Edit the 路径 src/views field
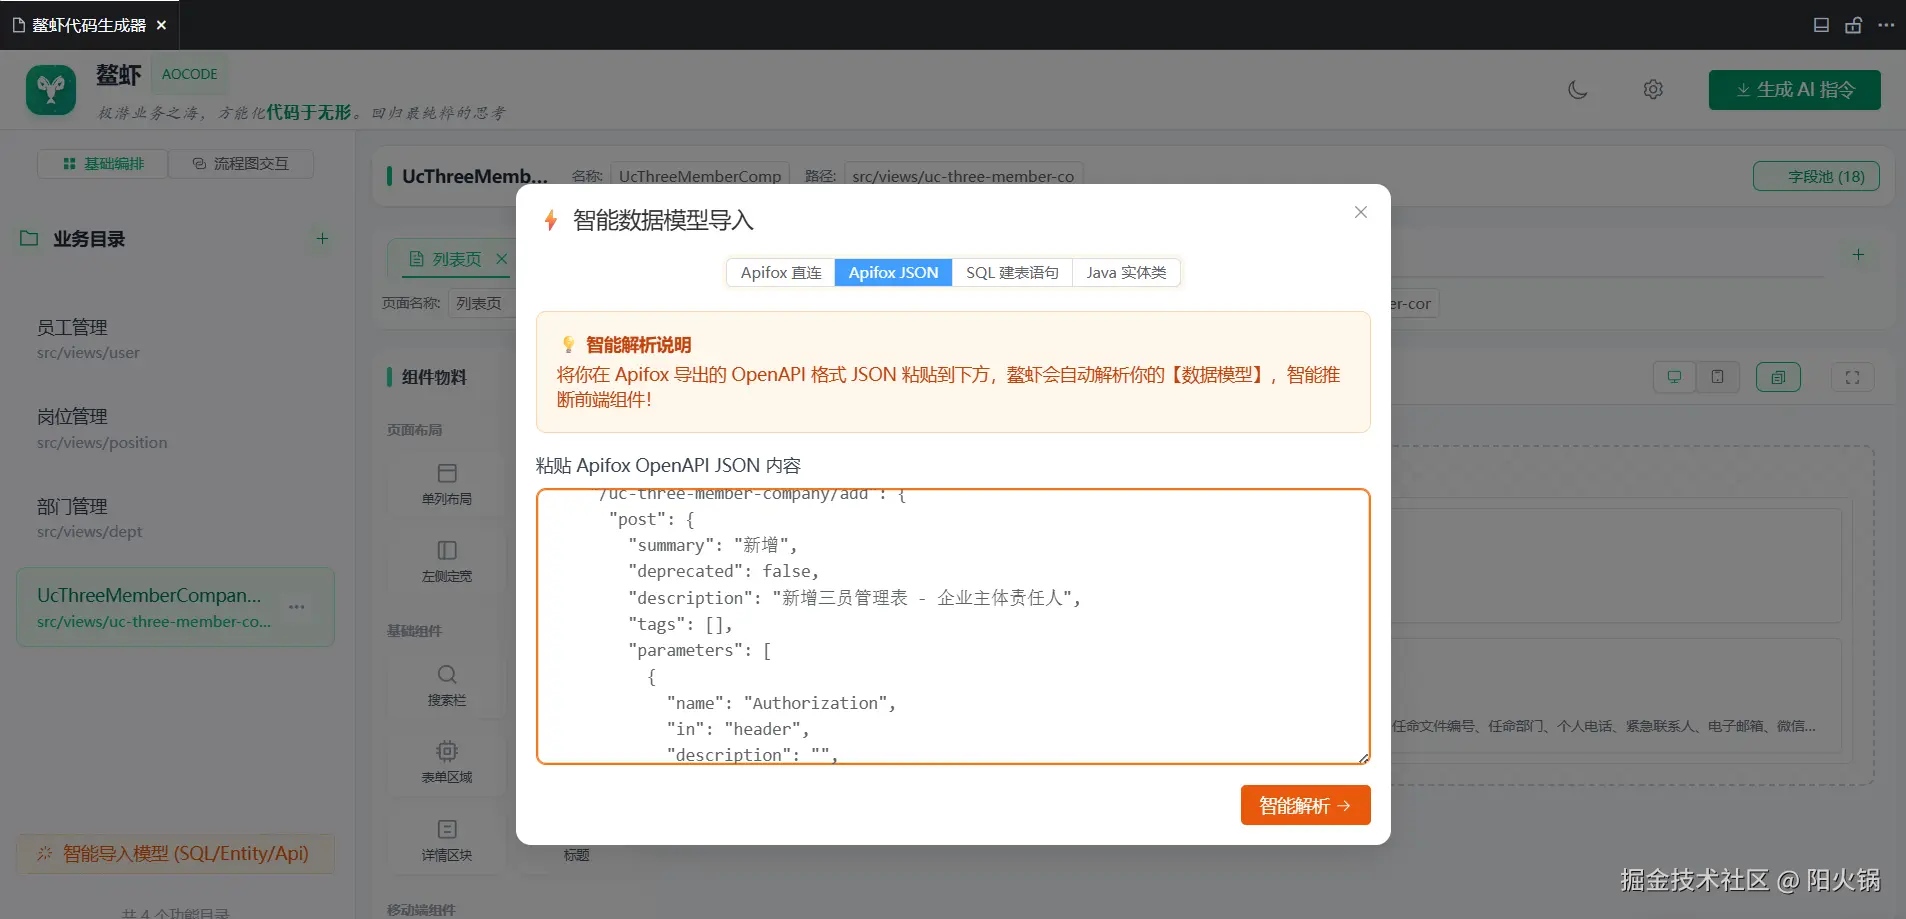 click(x=963, y=176)
